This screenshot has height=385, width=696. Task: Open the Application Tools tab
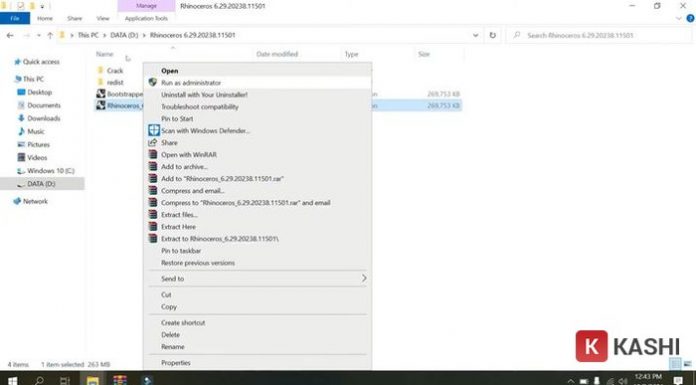click(x=146, y=18)
